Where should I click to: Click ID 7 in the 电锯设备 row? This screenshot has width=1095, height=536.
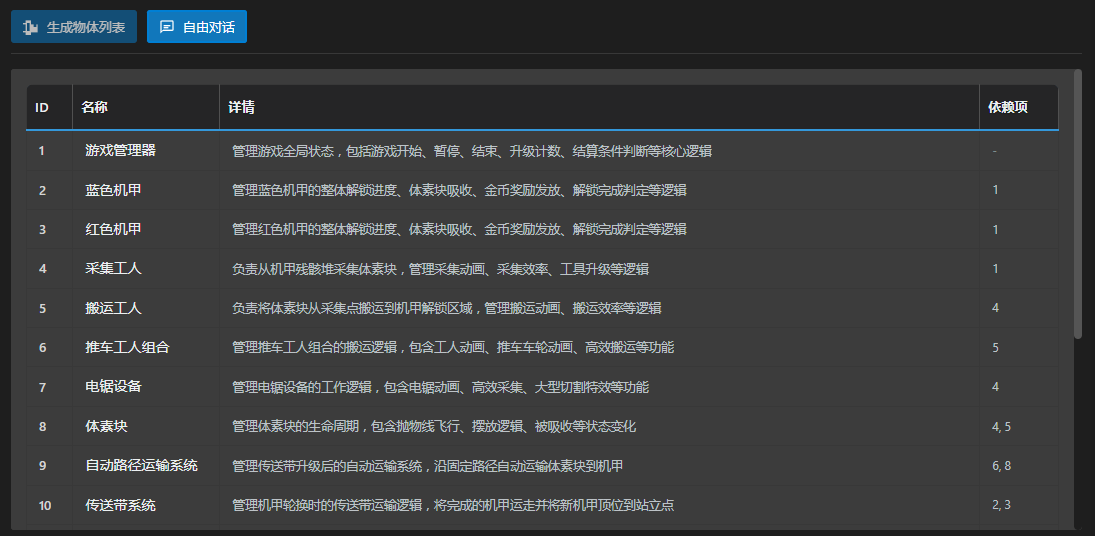pos(42,387)
